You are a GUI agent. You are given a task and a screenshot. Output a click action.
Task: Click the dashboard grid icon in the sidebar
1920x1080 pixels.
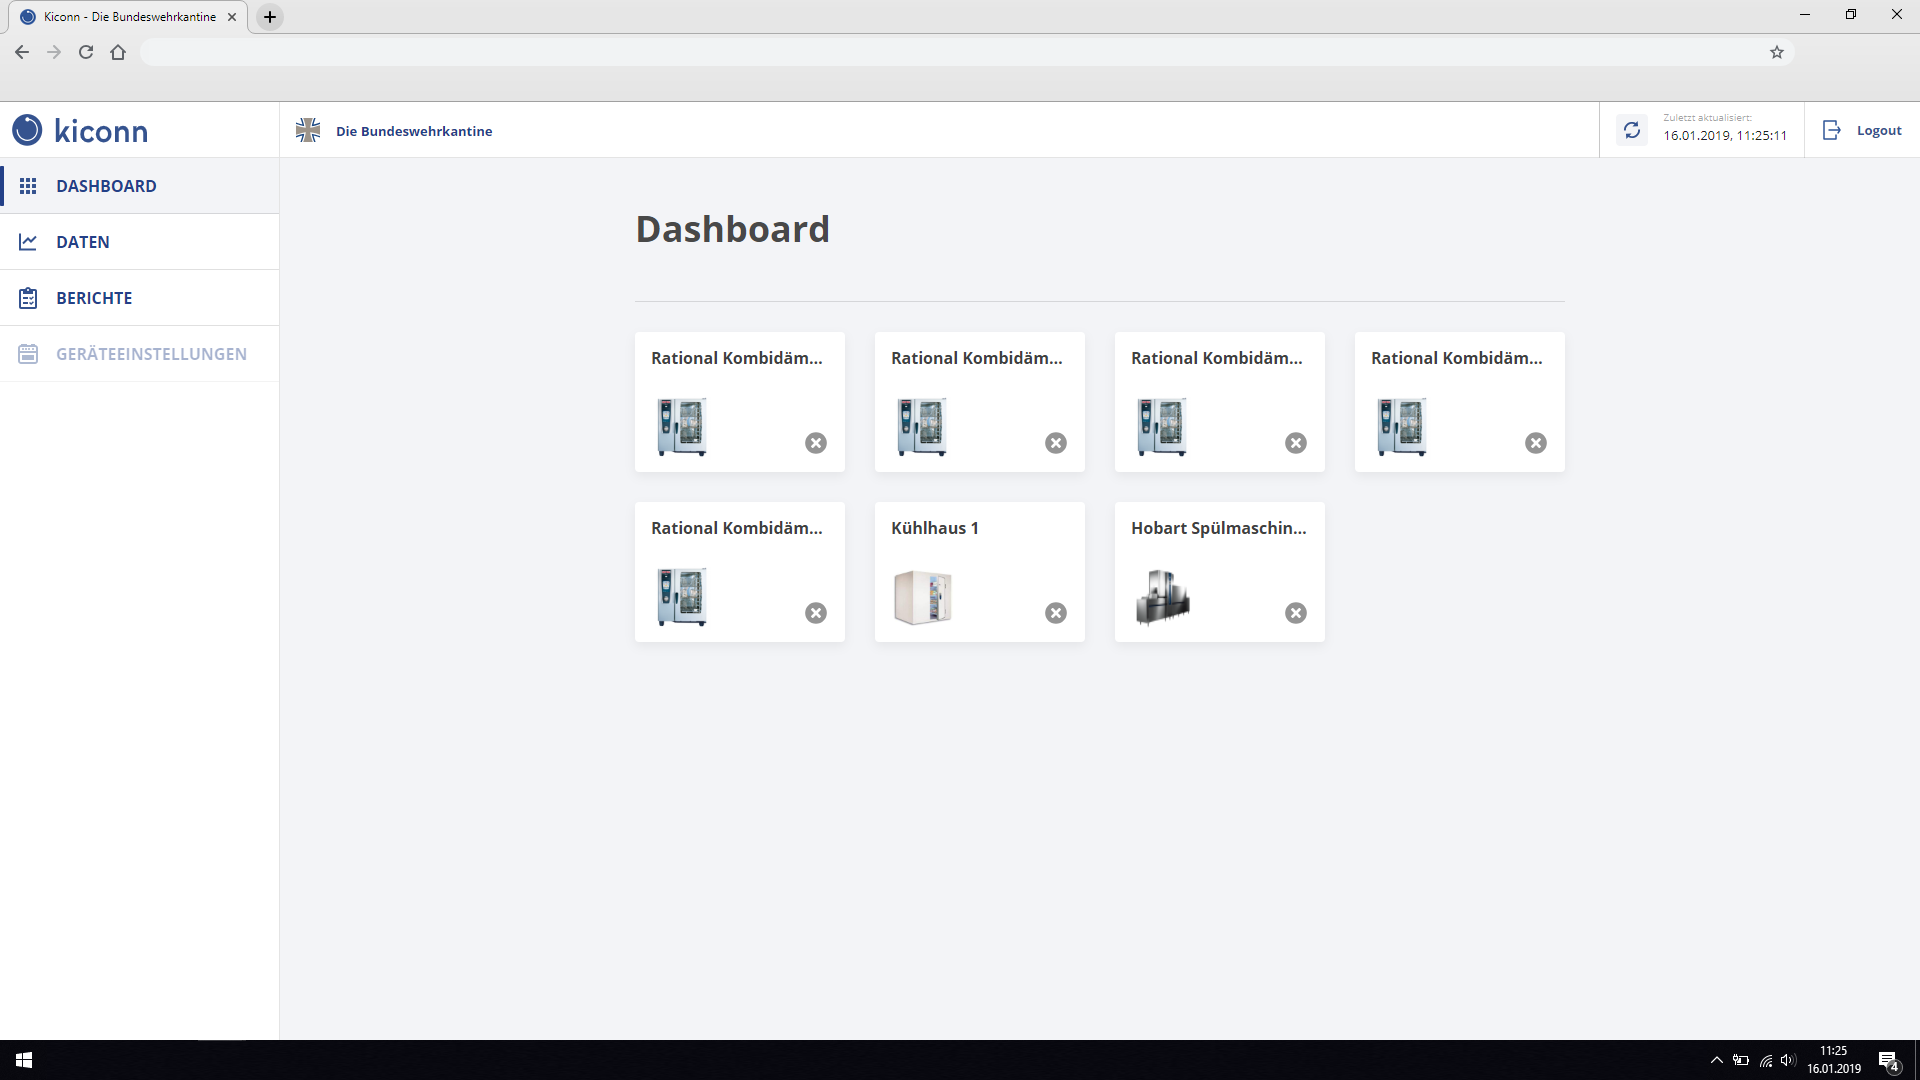28,186
